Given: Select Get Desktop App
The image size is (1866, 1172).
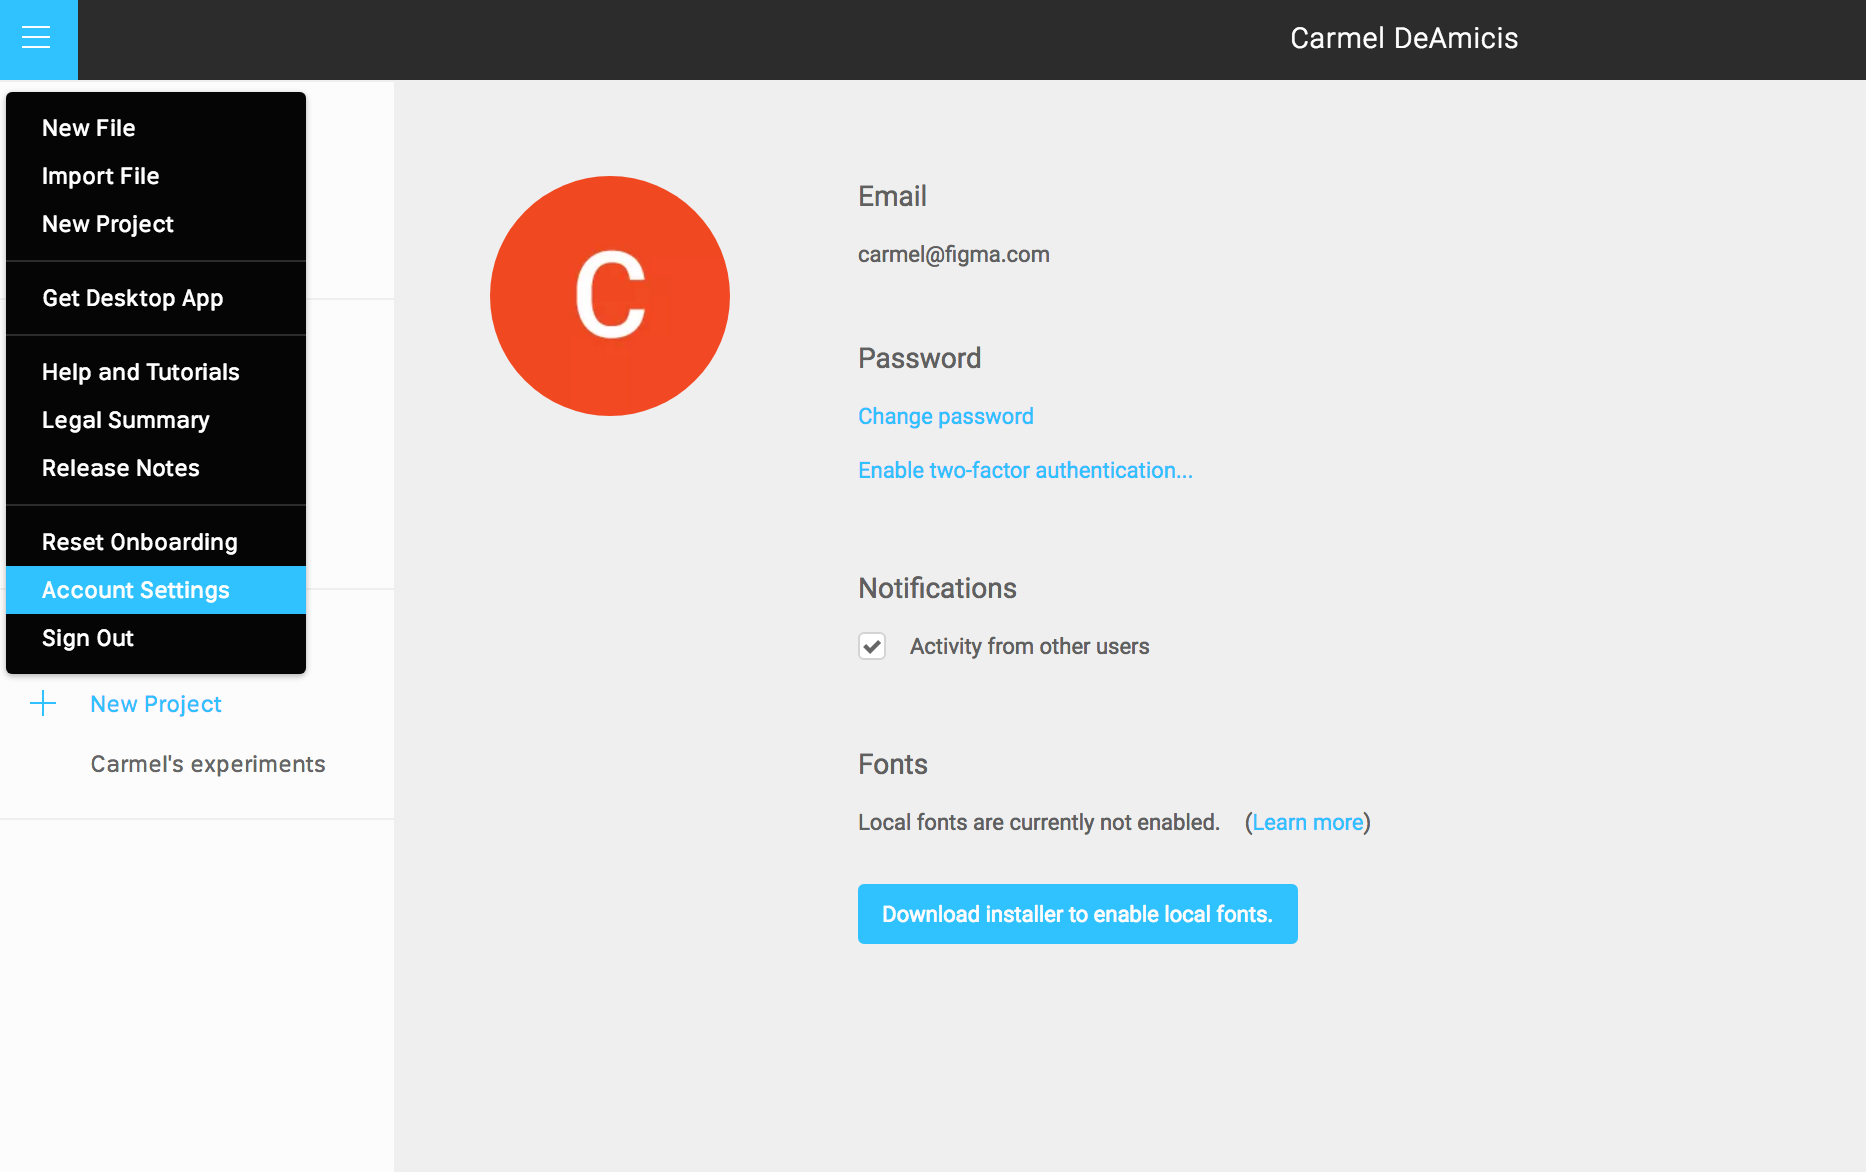Looking at the screenshot, I should [132, 297].
